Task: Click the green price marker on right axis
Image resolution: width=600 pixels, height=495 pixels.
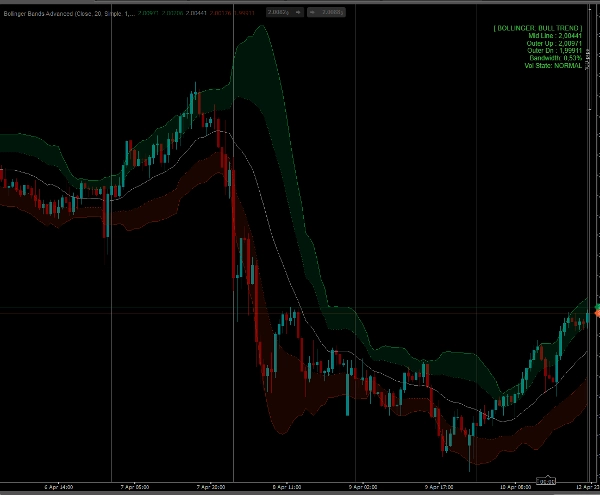Action: coord(597,307)
